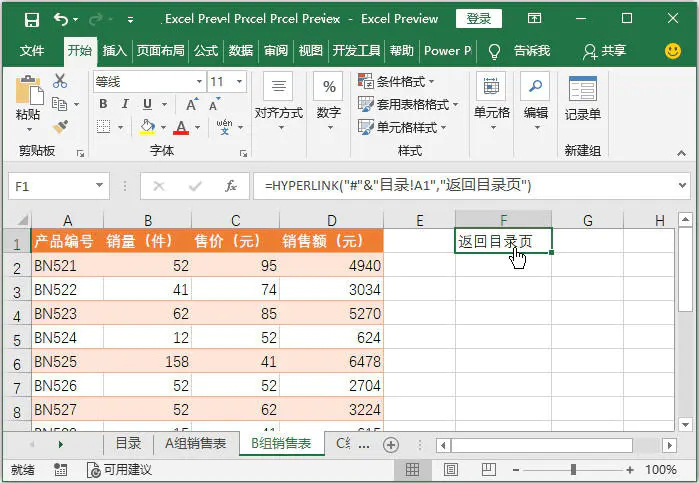Viewport: 699px width, 483px height.
Task: Select cell BN525 in column A
Action: tap(67, 361)
